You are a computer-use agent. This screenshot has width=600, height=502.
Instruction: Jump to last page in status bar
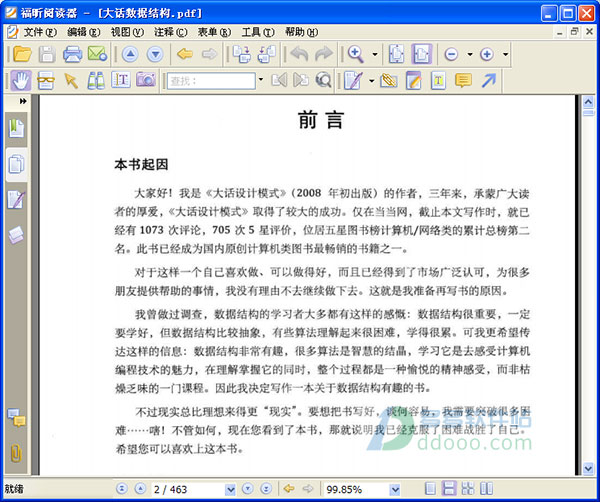[266, 489]
